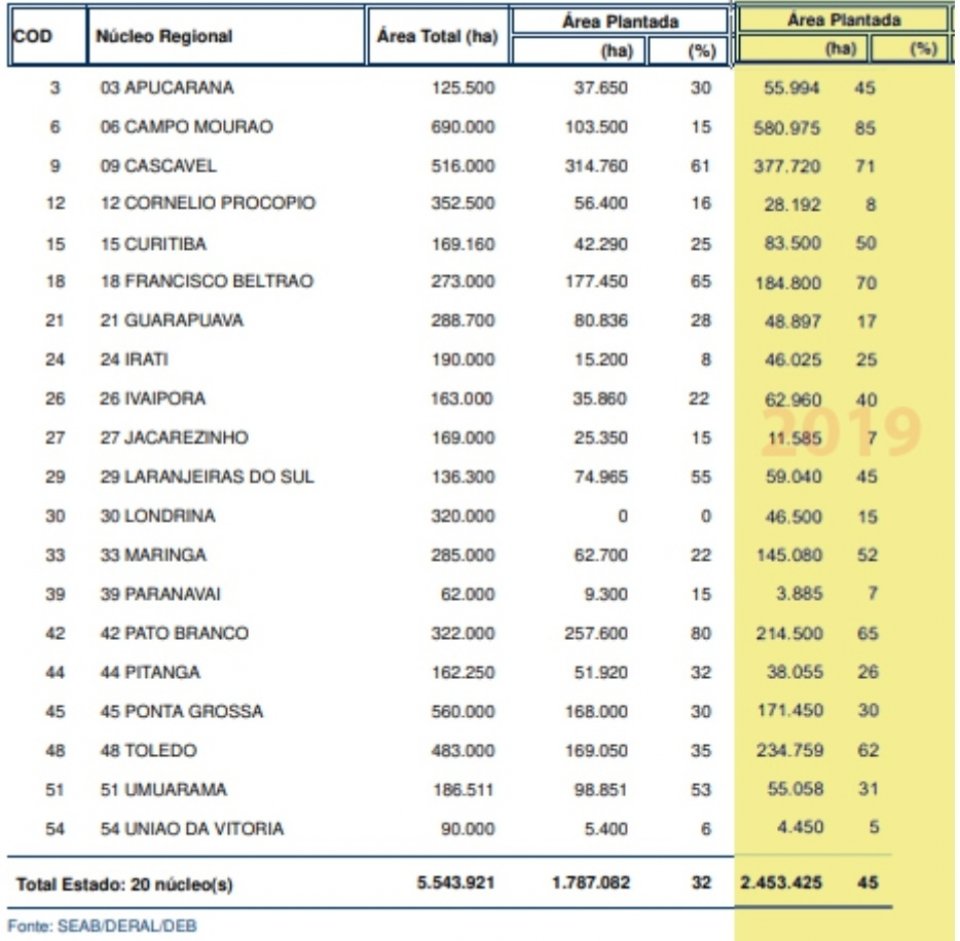
Task: Select the state planted total 1.787.082
Action: click(x=591, y=883)
